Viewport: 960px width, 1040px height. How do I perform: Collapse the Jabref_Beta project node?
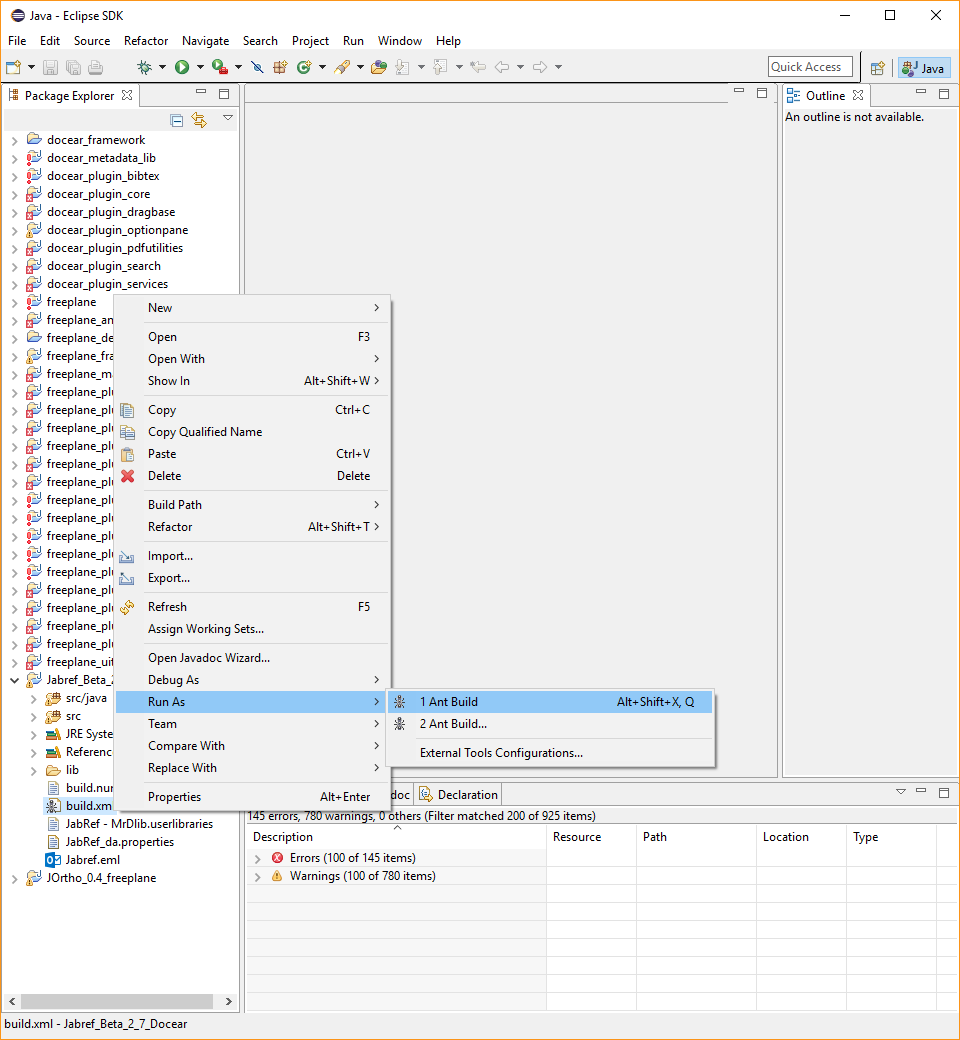[x=15, y=681]
